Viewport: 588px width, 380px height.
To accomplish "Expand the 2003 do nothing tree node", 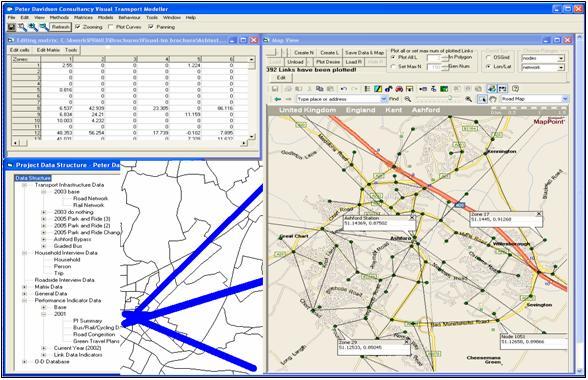I will click(44, 212).
